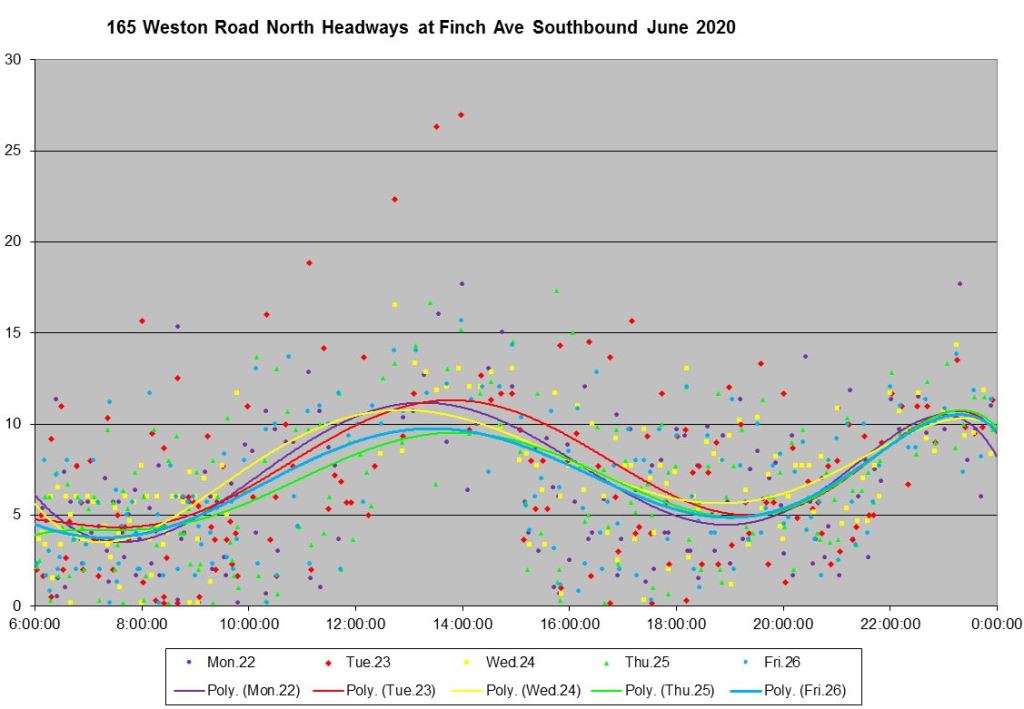Click the Mon.22 purple dot legend marker
The height and width of the screenshot is (709, 1024).
pos(190,662)
